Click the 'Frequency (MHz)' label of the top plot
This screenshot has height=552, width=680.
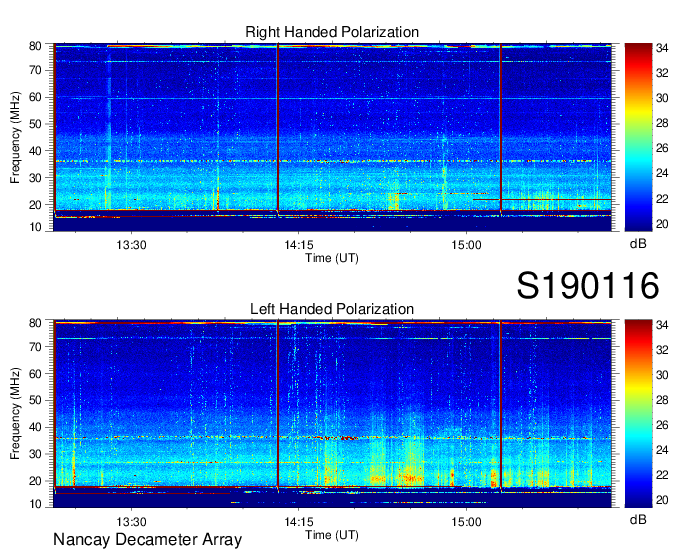point(16,137)
